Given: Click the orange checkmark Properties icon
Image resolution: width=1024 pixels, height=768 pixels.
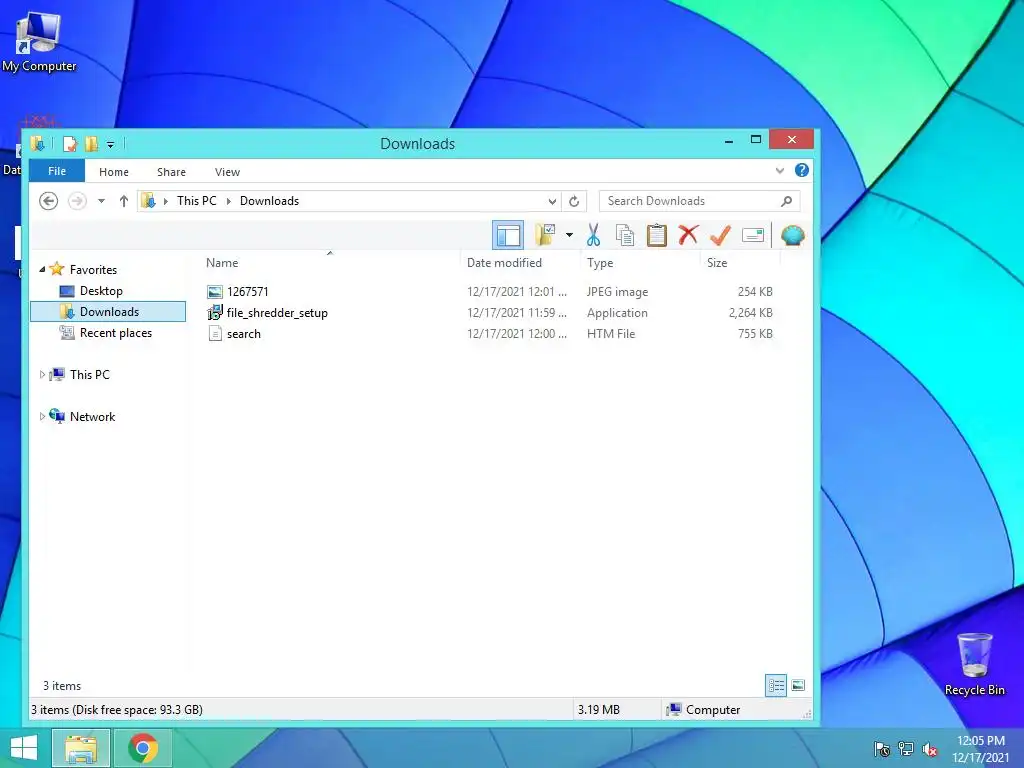Looking at the screenshot, I should click(x=720, y=235).
